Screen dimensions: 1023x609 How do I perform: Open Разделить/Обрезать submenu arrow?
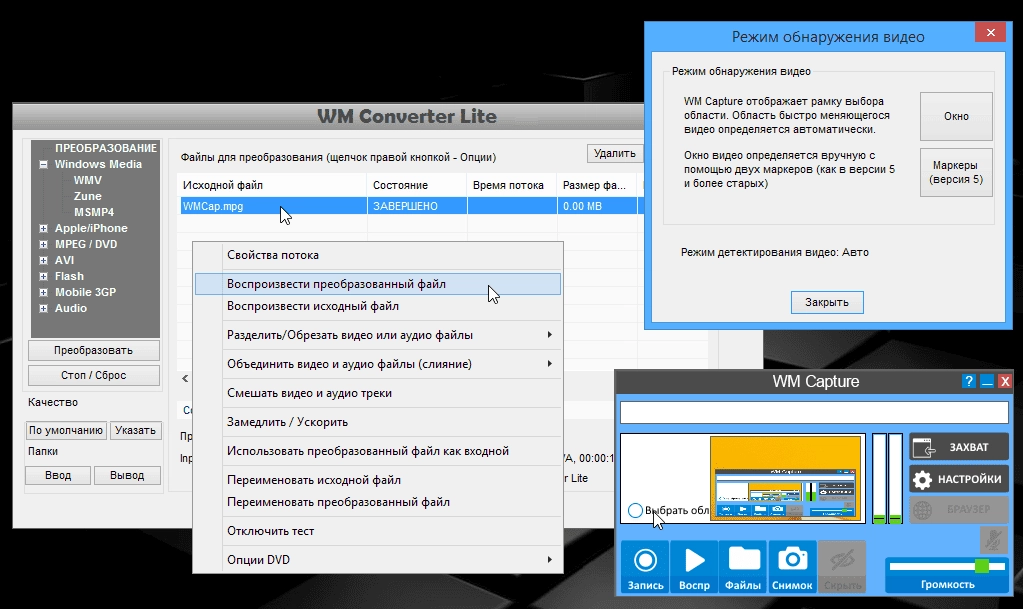(549, 335)
